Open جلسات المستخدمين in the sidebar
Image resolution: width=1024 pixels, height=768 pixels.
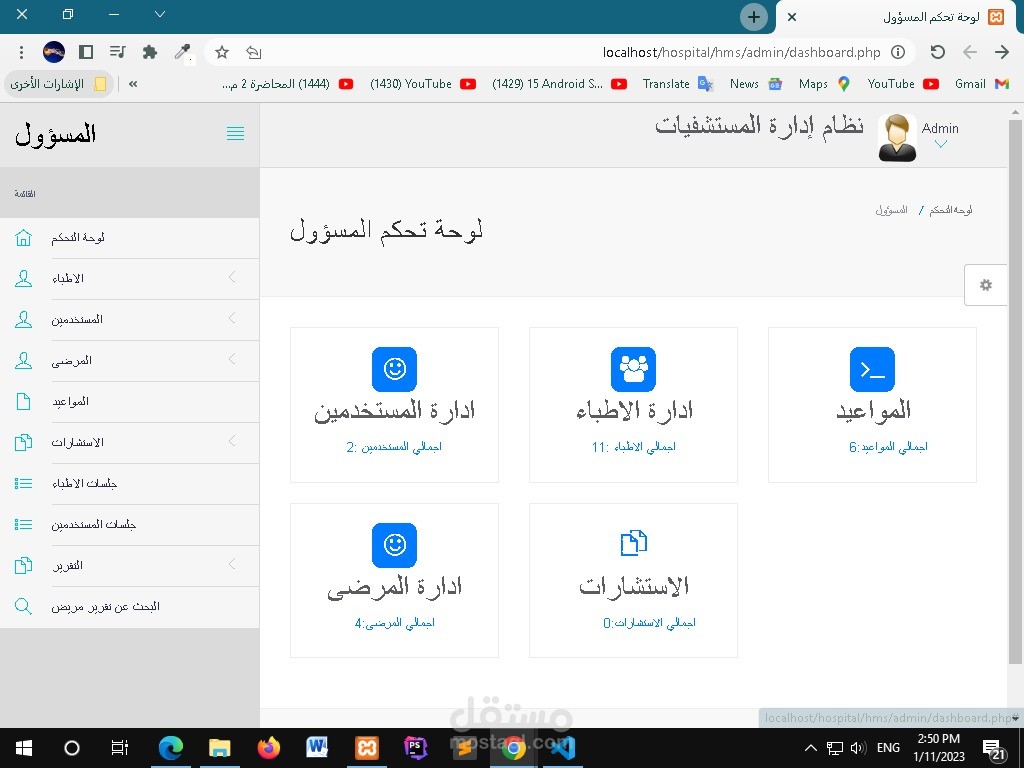(129, 524)
